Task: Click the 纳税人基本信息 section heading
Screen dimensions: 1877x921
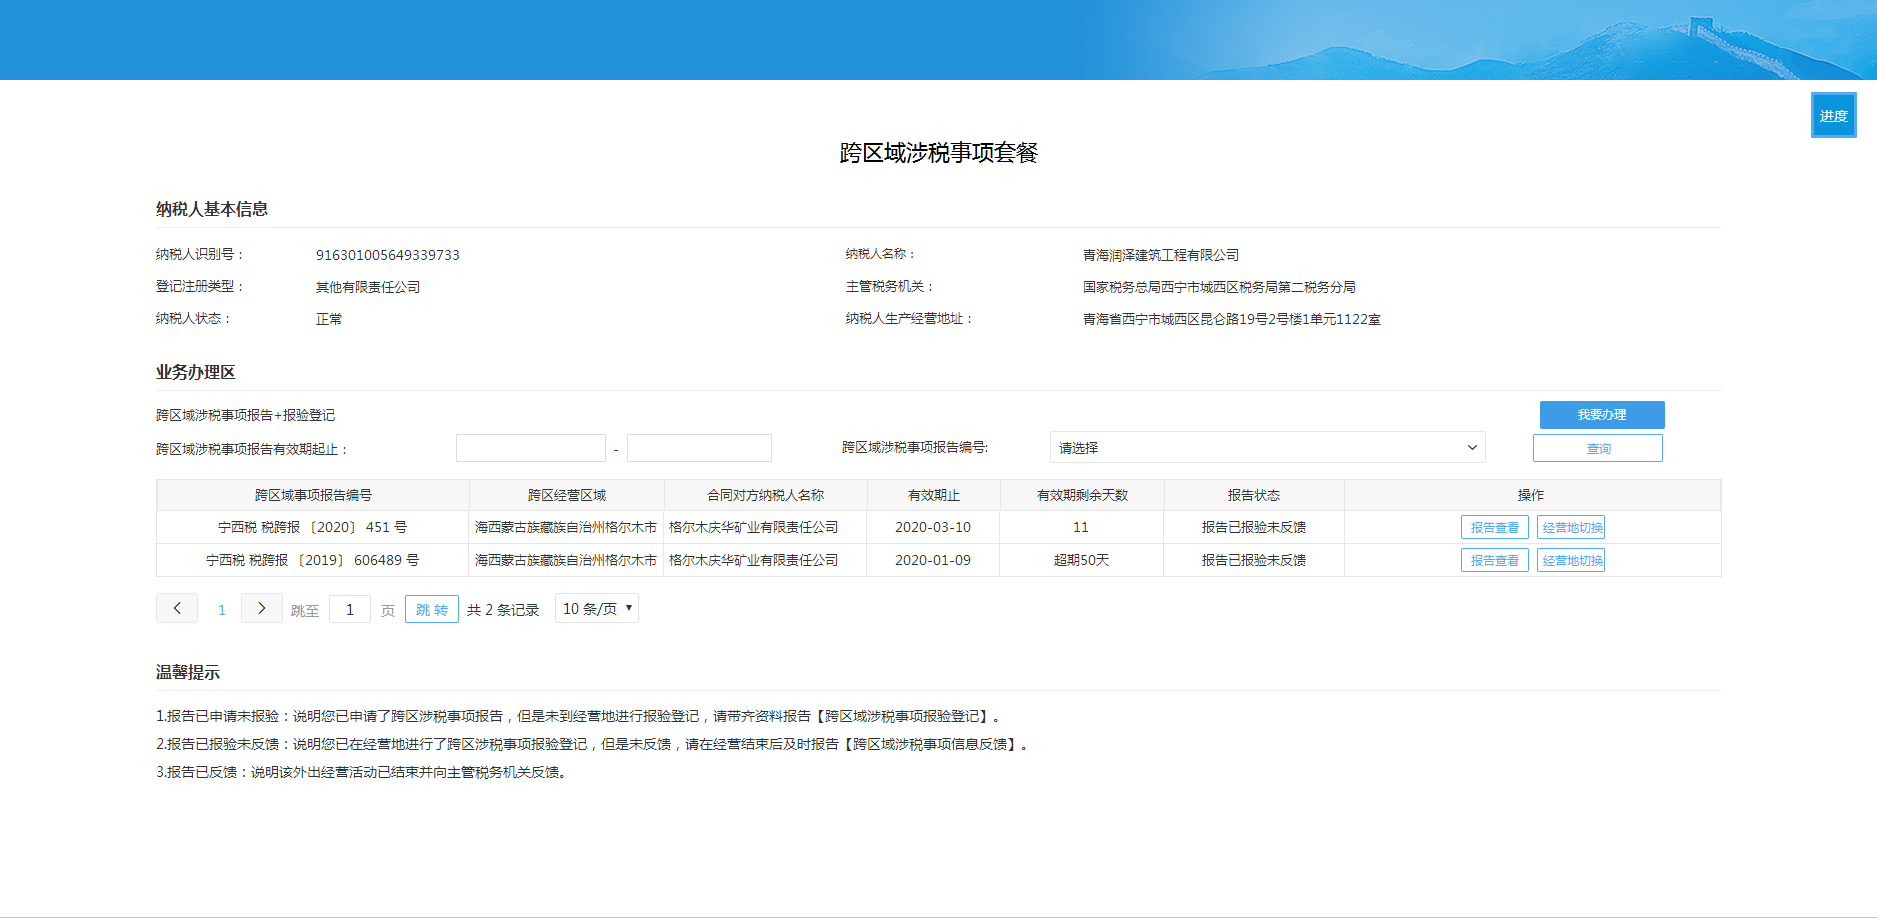Action: pos(212,209)
